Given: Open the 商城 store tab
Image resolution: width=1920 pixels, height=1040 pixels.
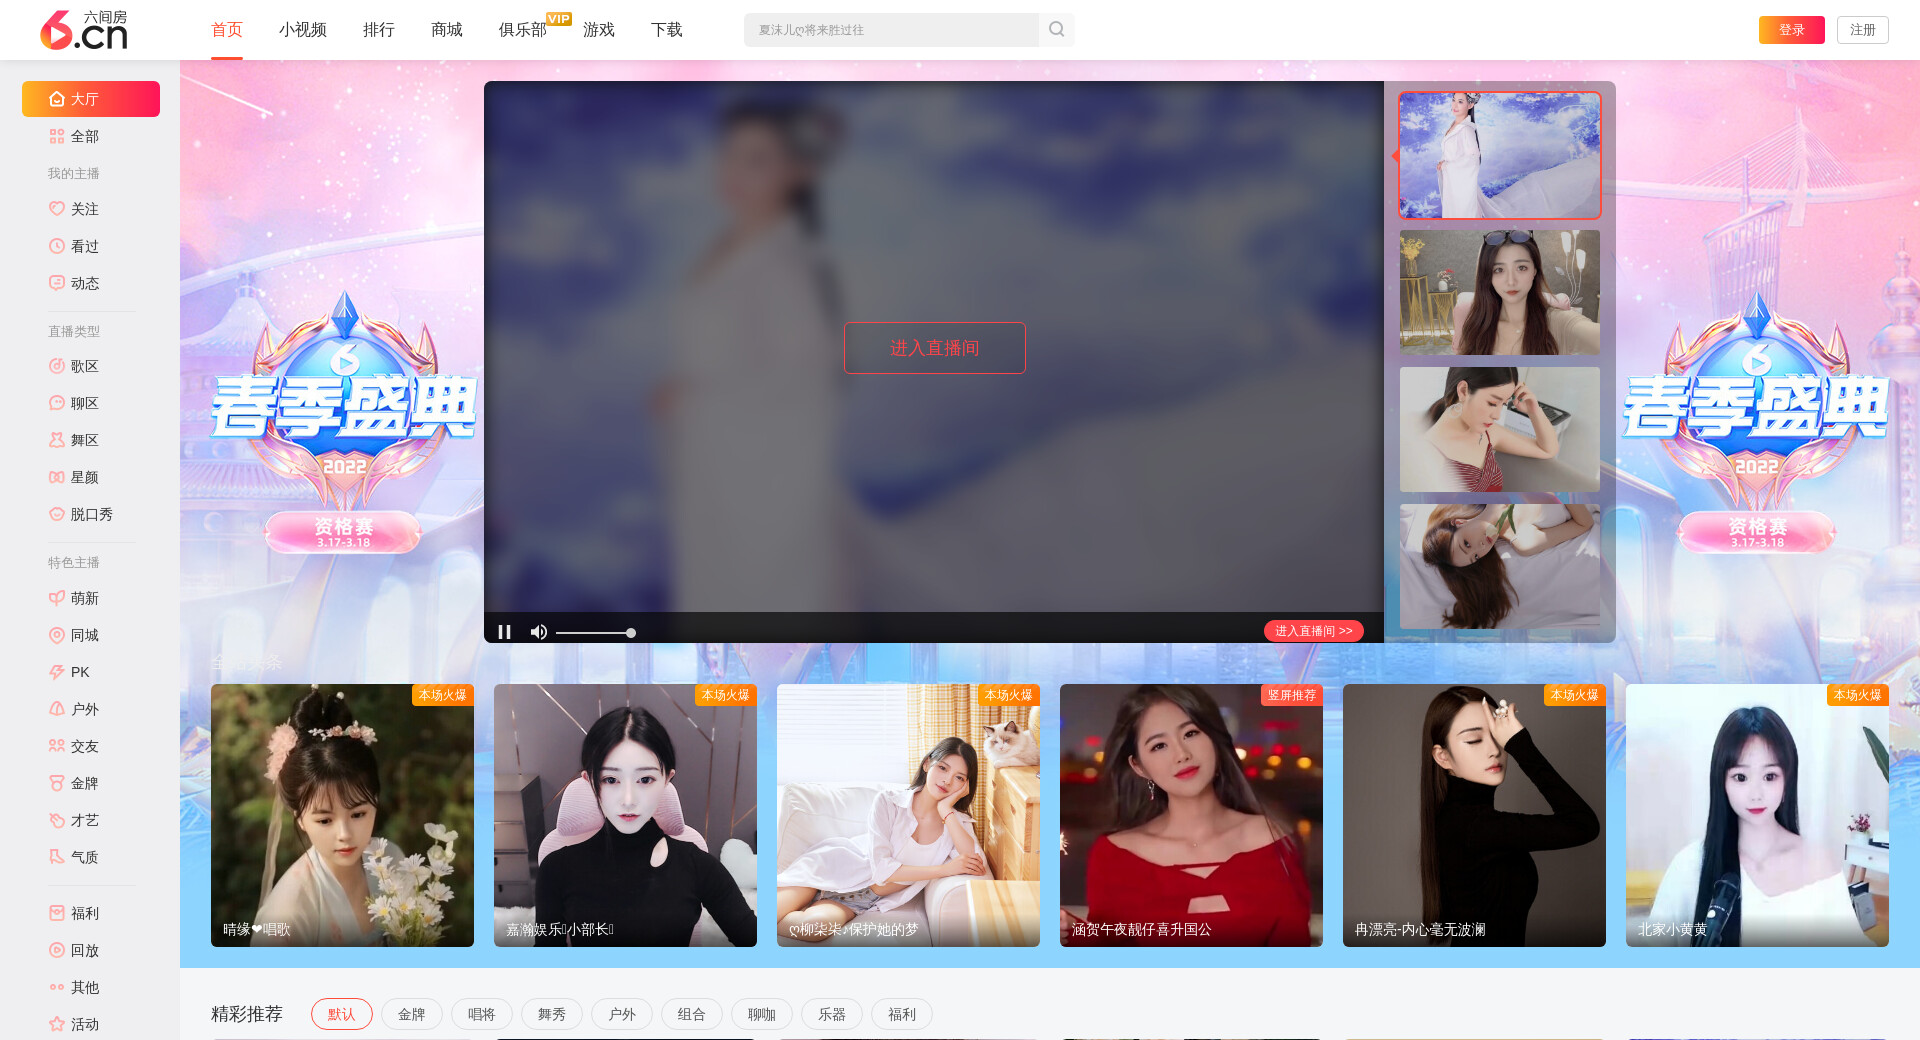Looking at the screenshot, I should click(x=447, y=30).
